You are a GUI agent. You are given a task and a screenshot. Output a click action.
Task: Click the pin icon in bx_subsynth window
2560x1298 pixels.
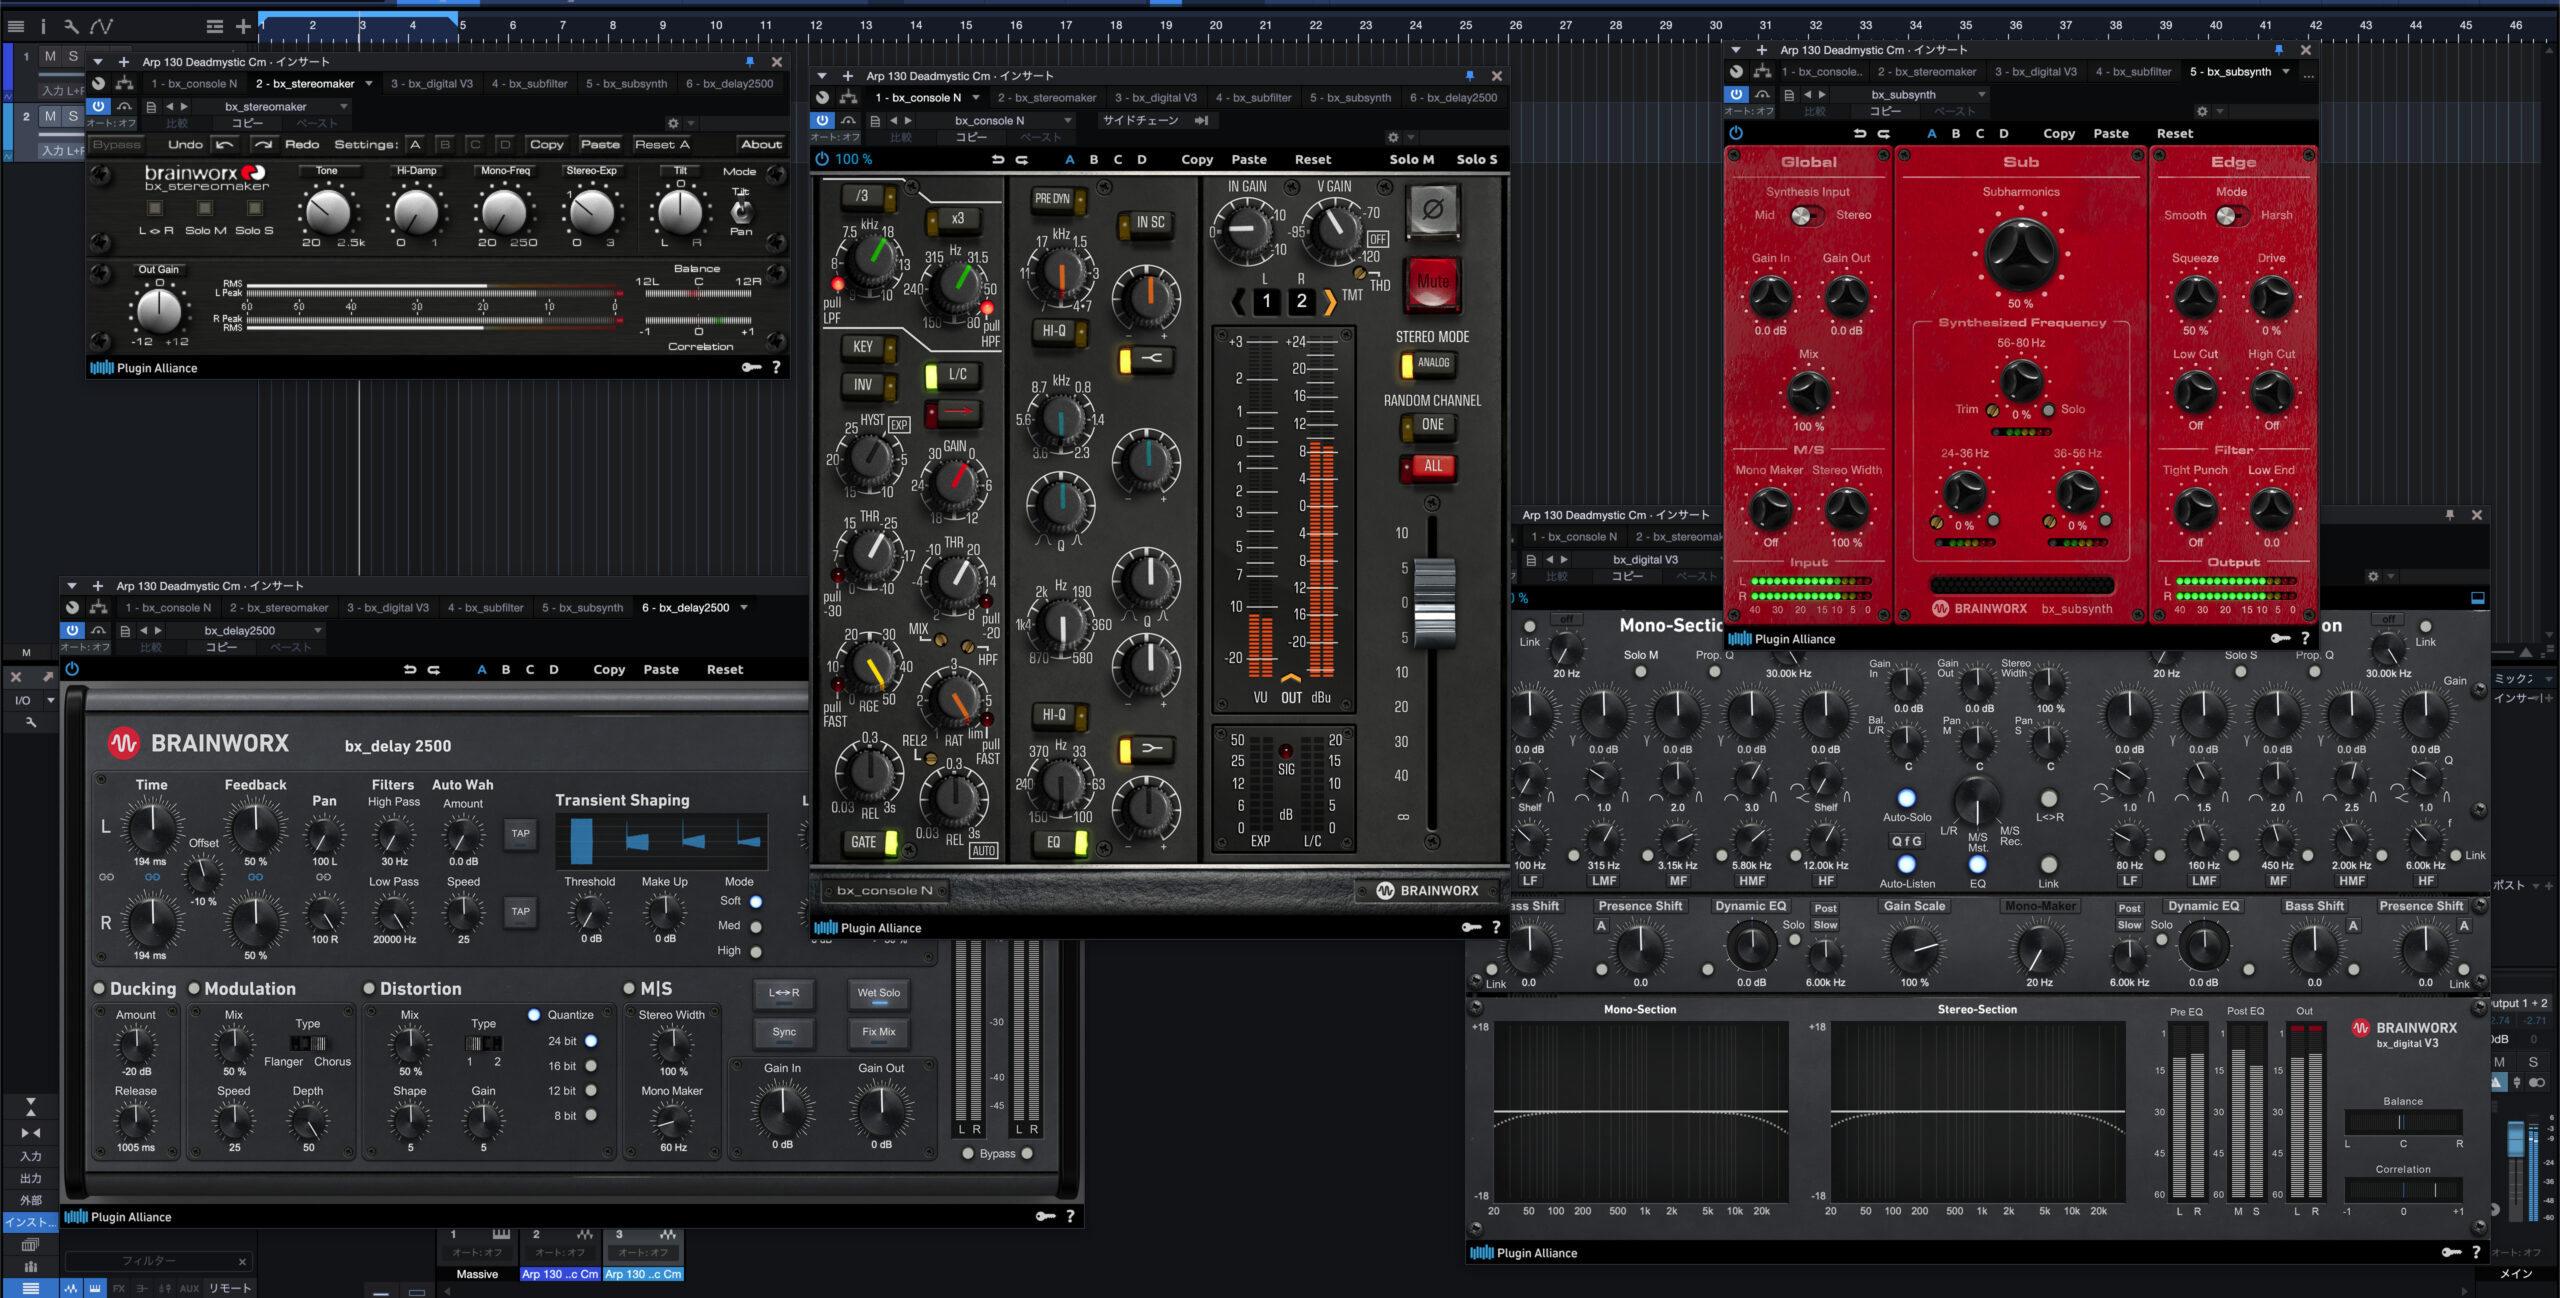point(2279,50)
